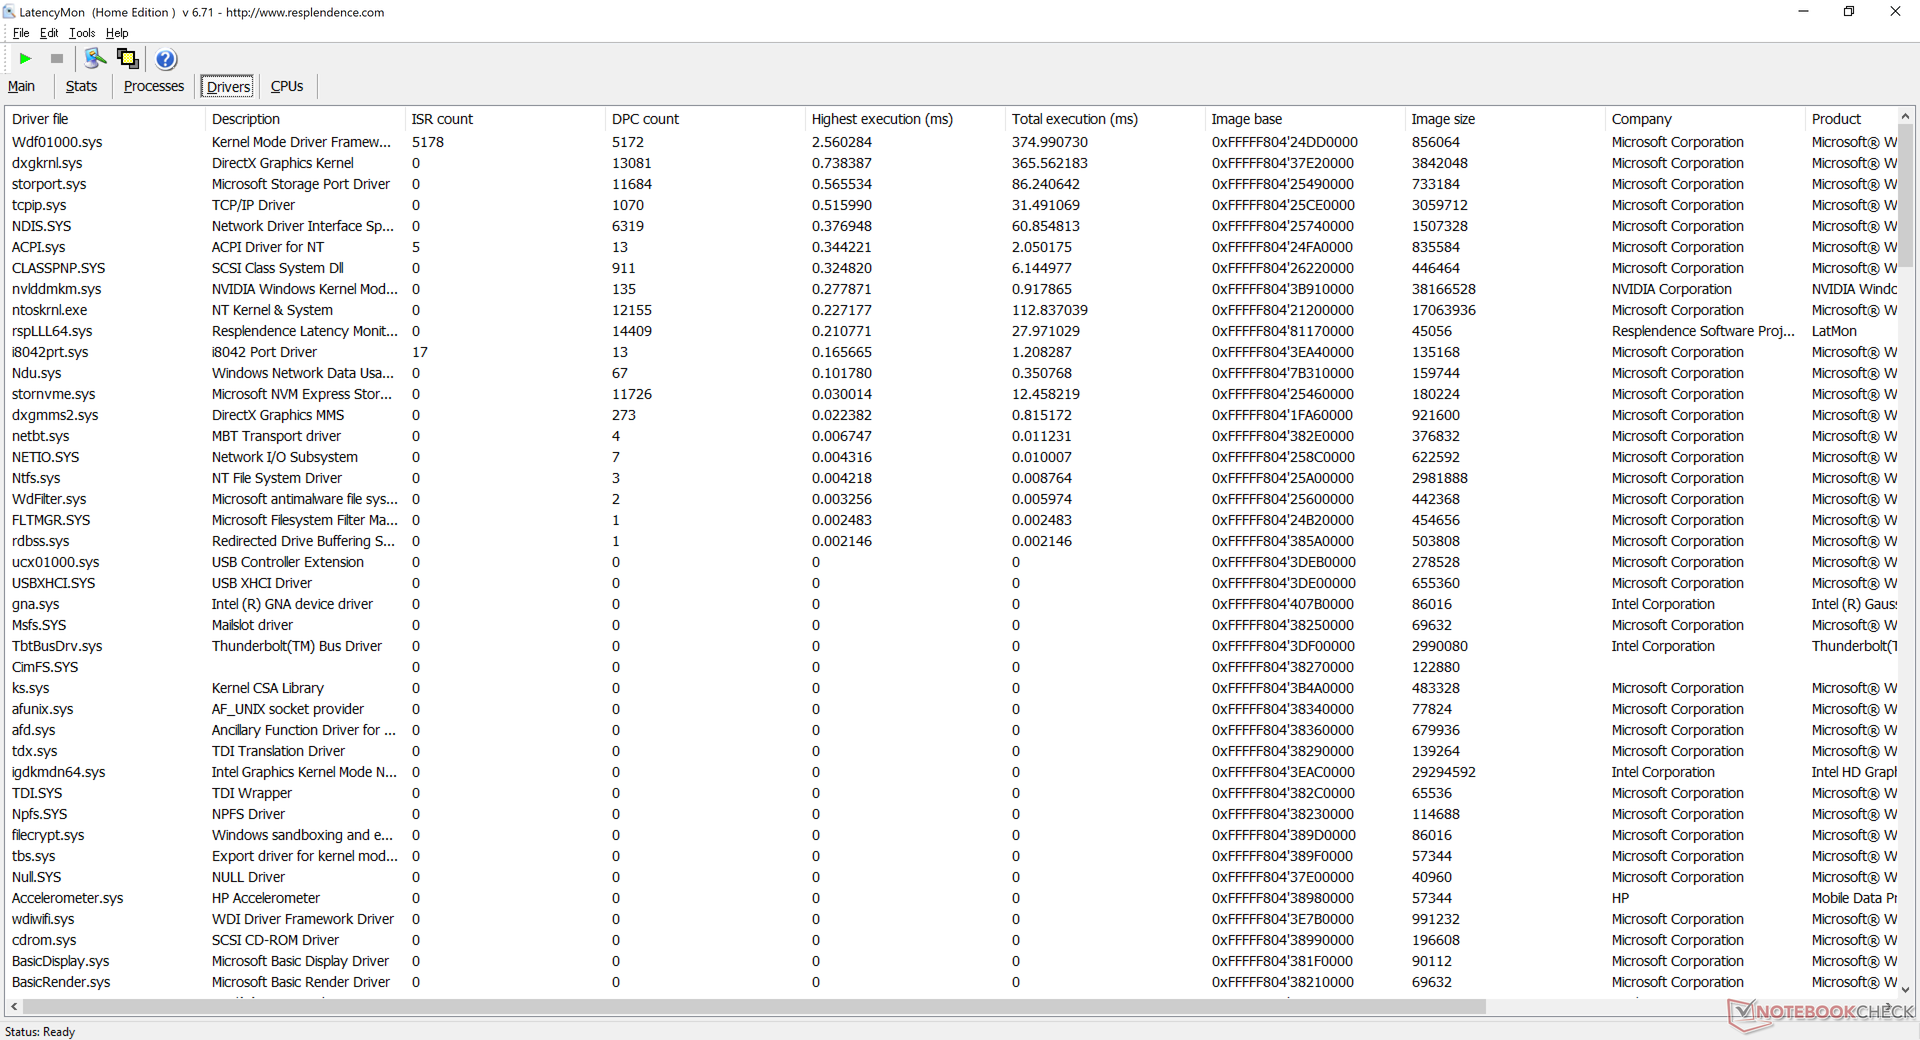Open the options tool icon in toolbar
This screenshot has width=1920, height=1040.
[95, 59]
